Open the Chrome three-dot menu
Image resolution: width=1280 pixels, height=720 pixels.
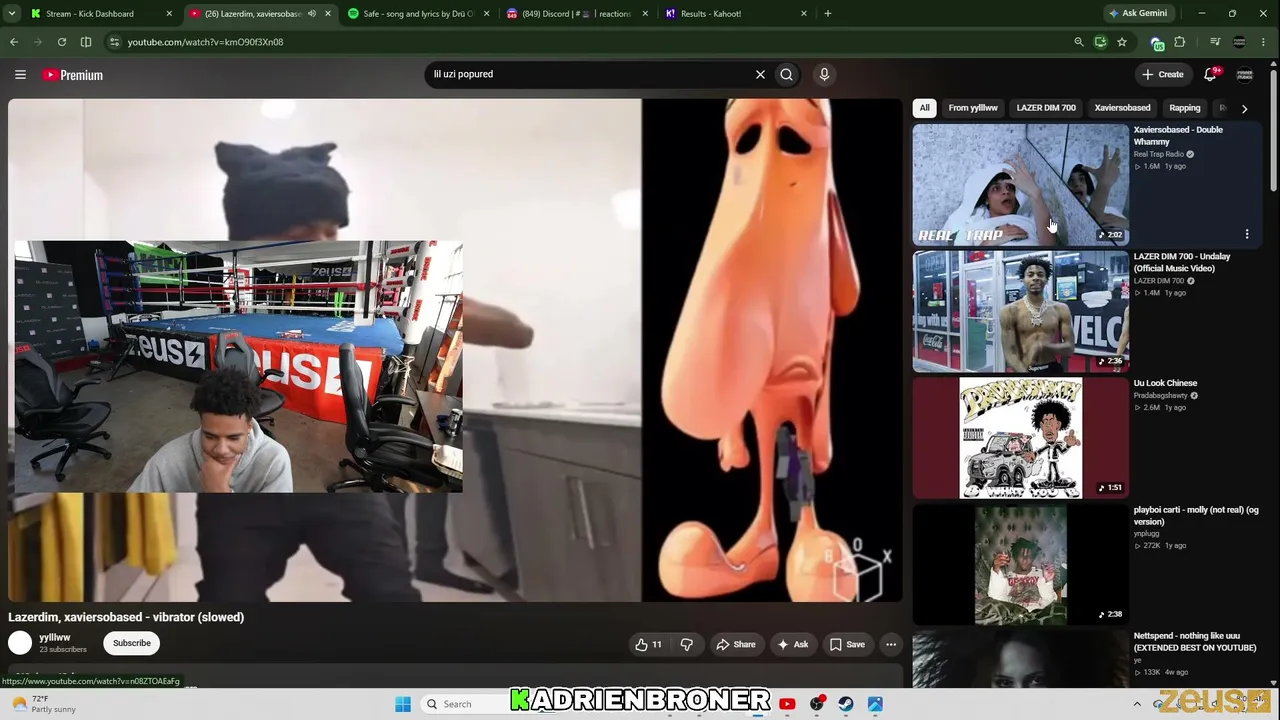pos(1265,42)
